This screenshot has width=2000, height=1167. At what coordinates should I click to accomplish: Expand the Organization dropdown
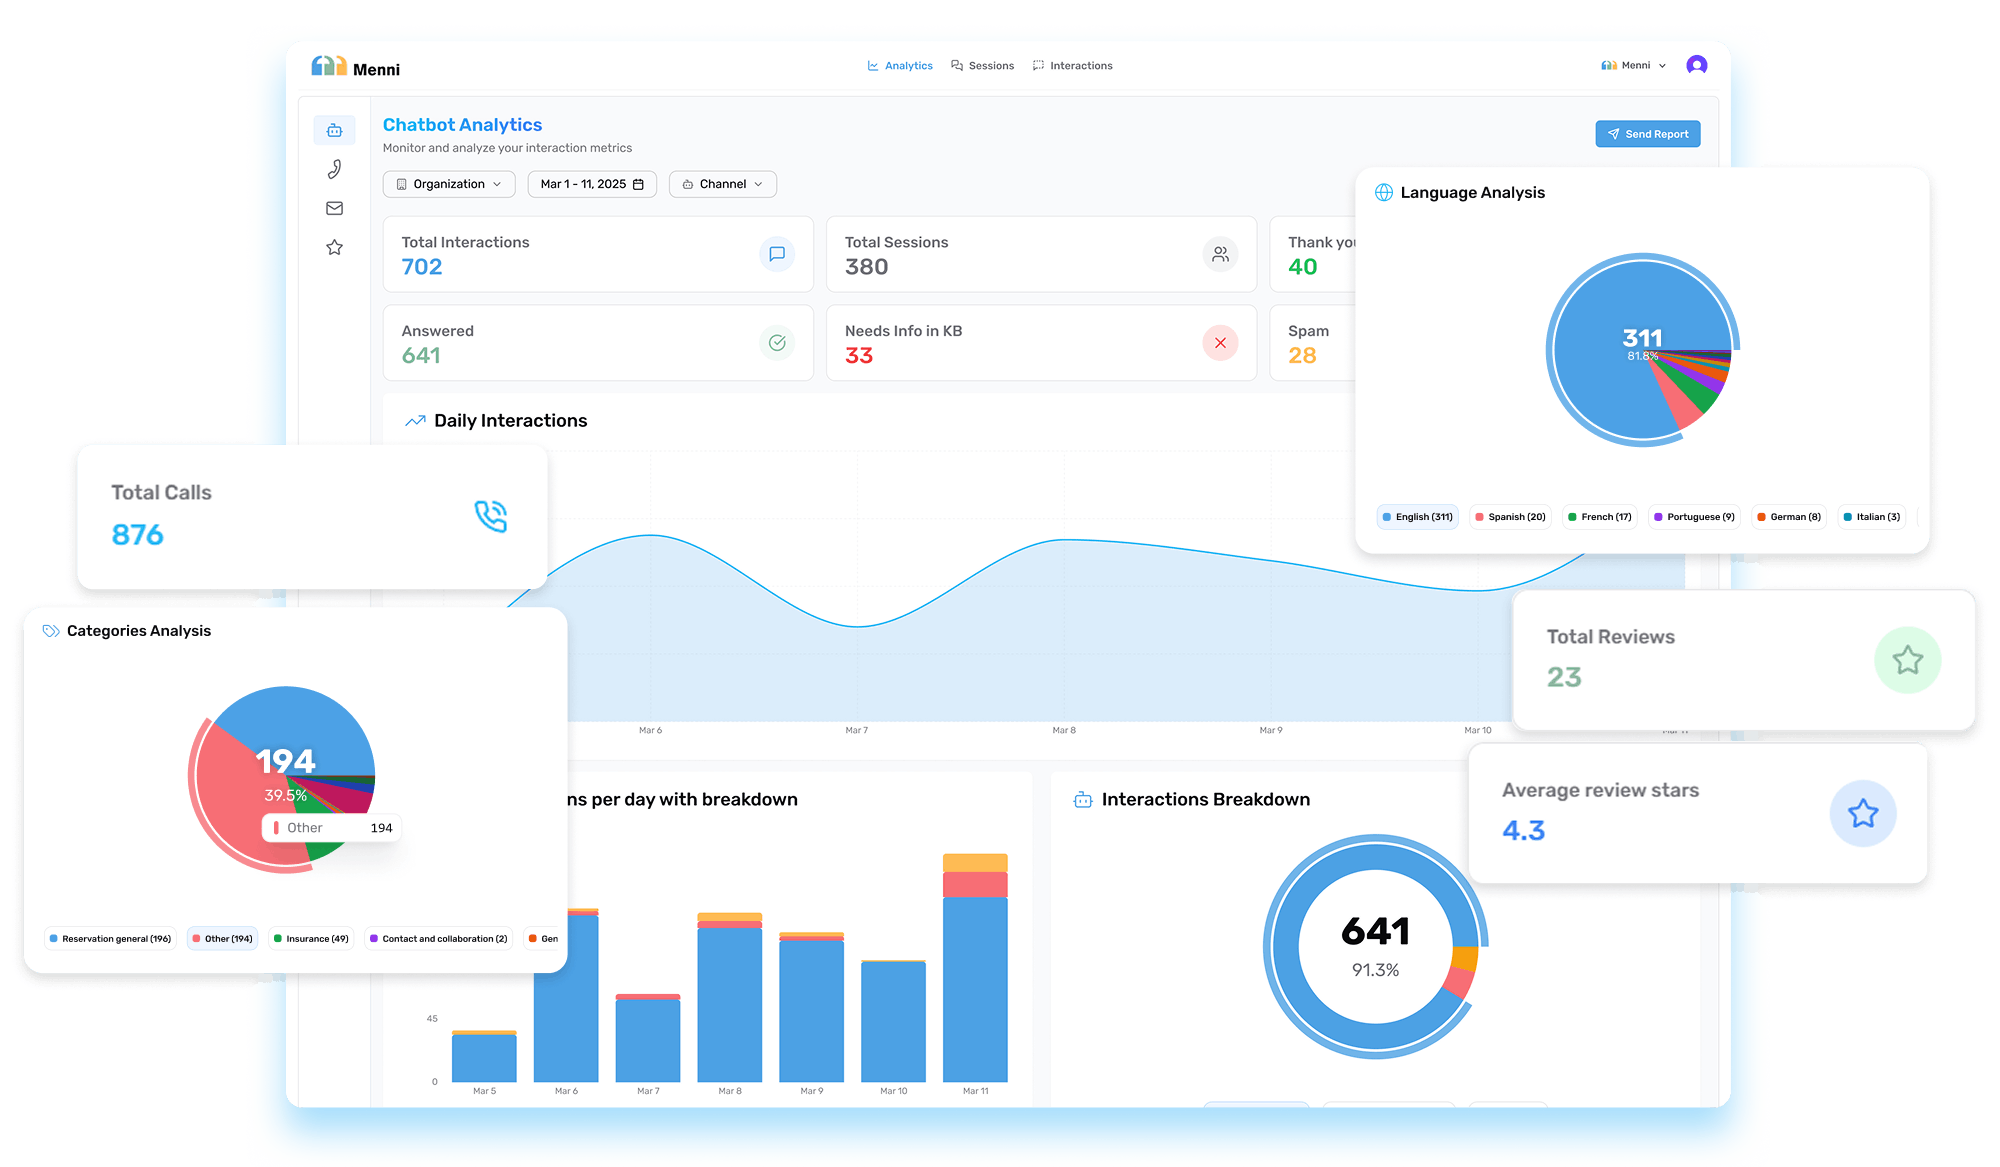[449, 184]
